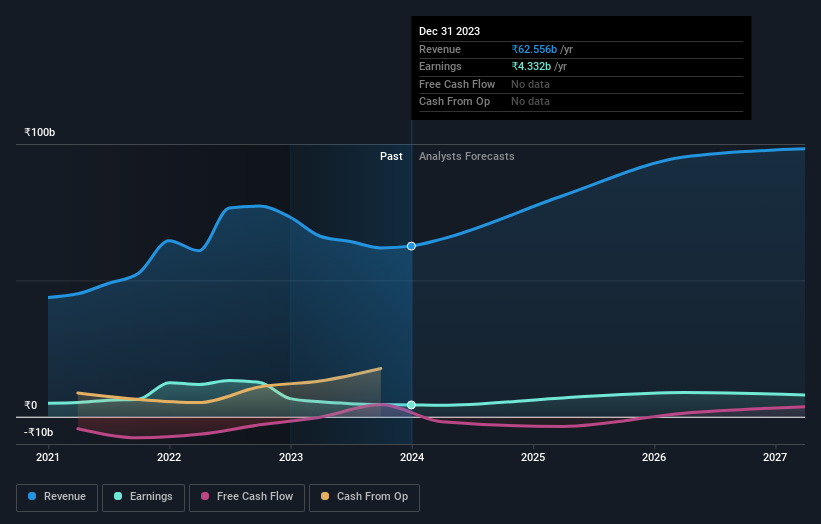Click the blue Revenue legend dot
Image resolution: width=821 pixels, height=524 pixels.
pyautogui.click(x=32, y=496)
